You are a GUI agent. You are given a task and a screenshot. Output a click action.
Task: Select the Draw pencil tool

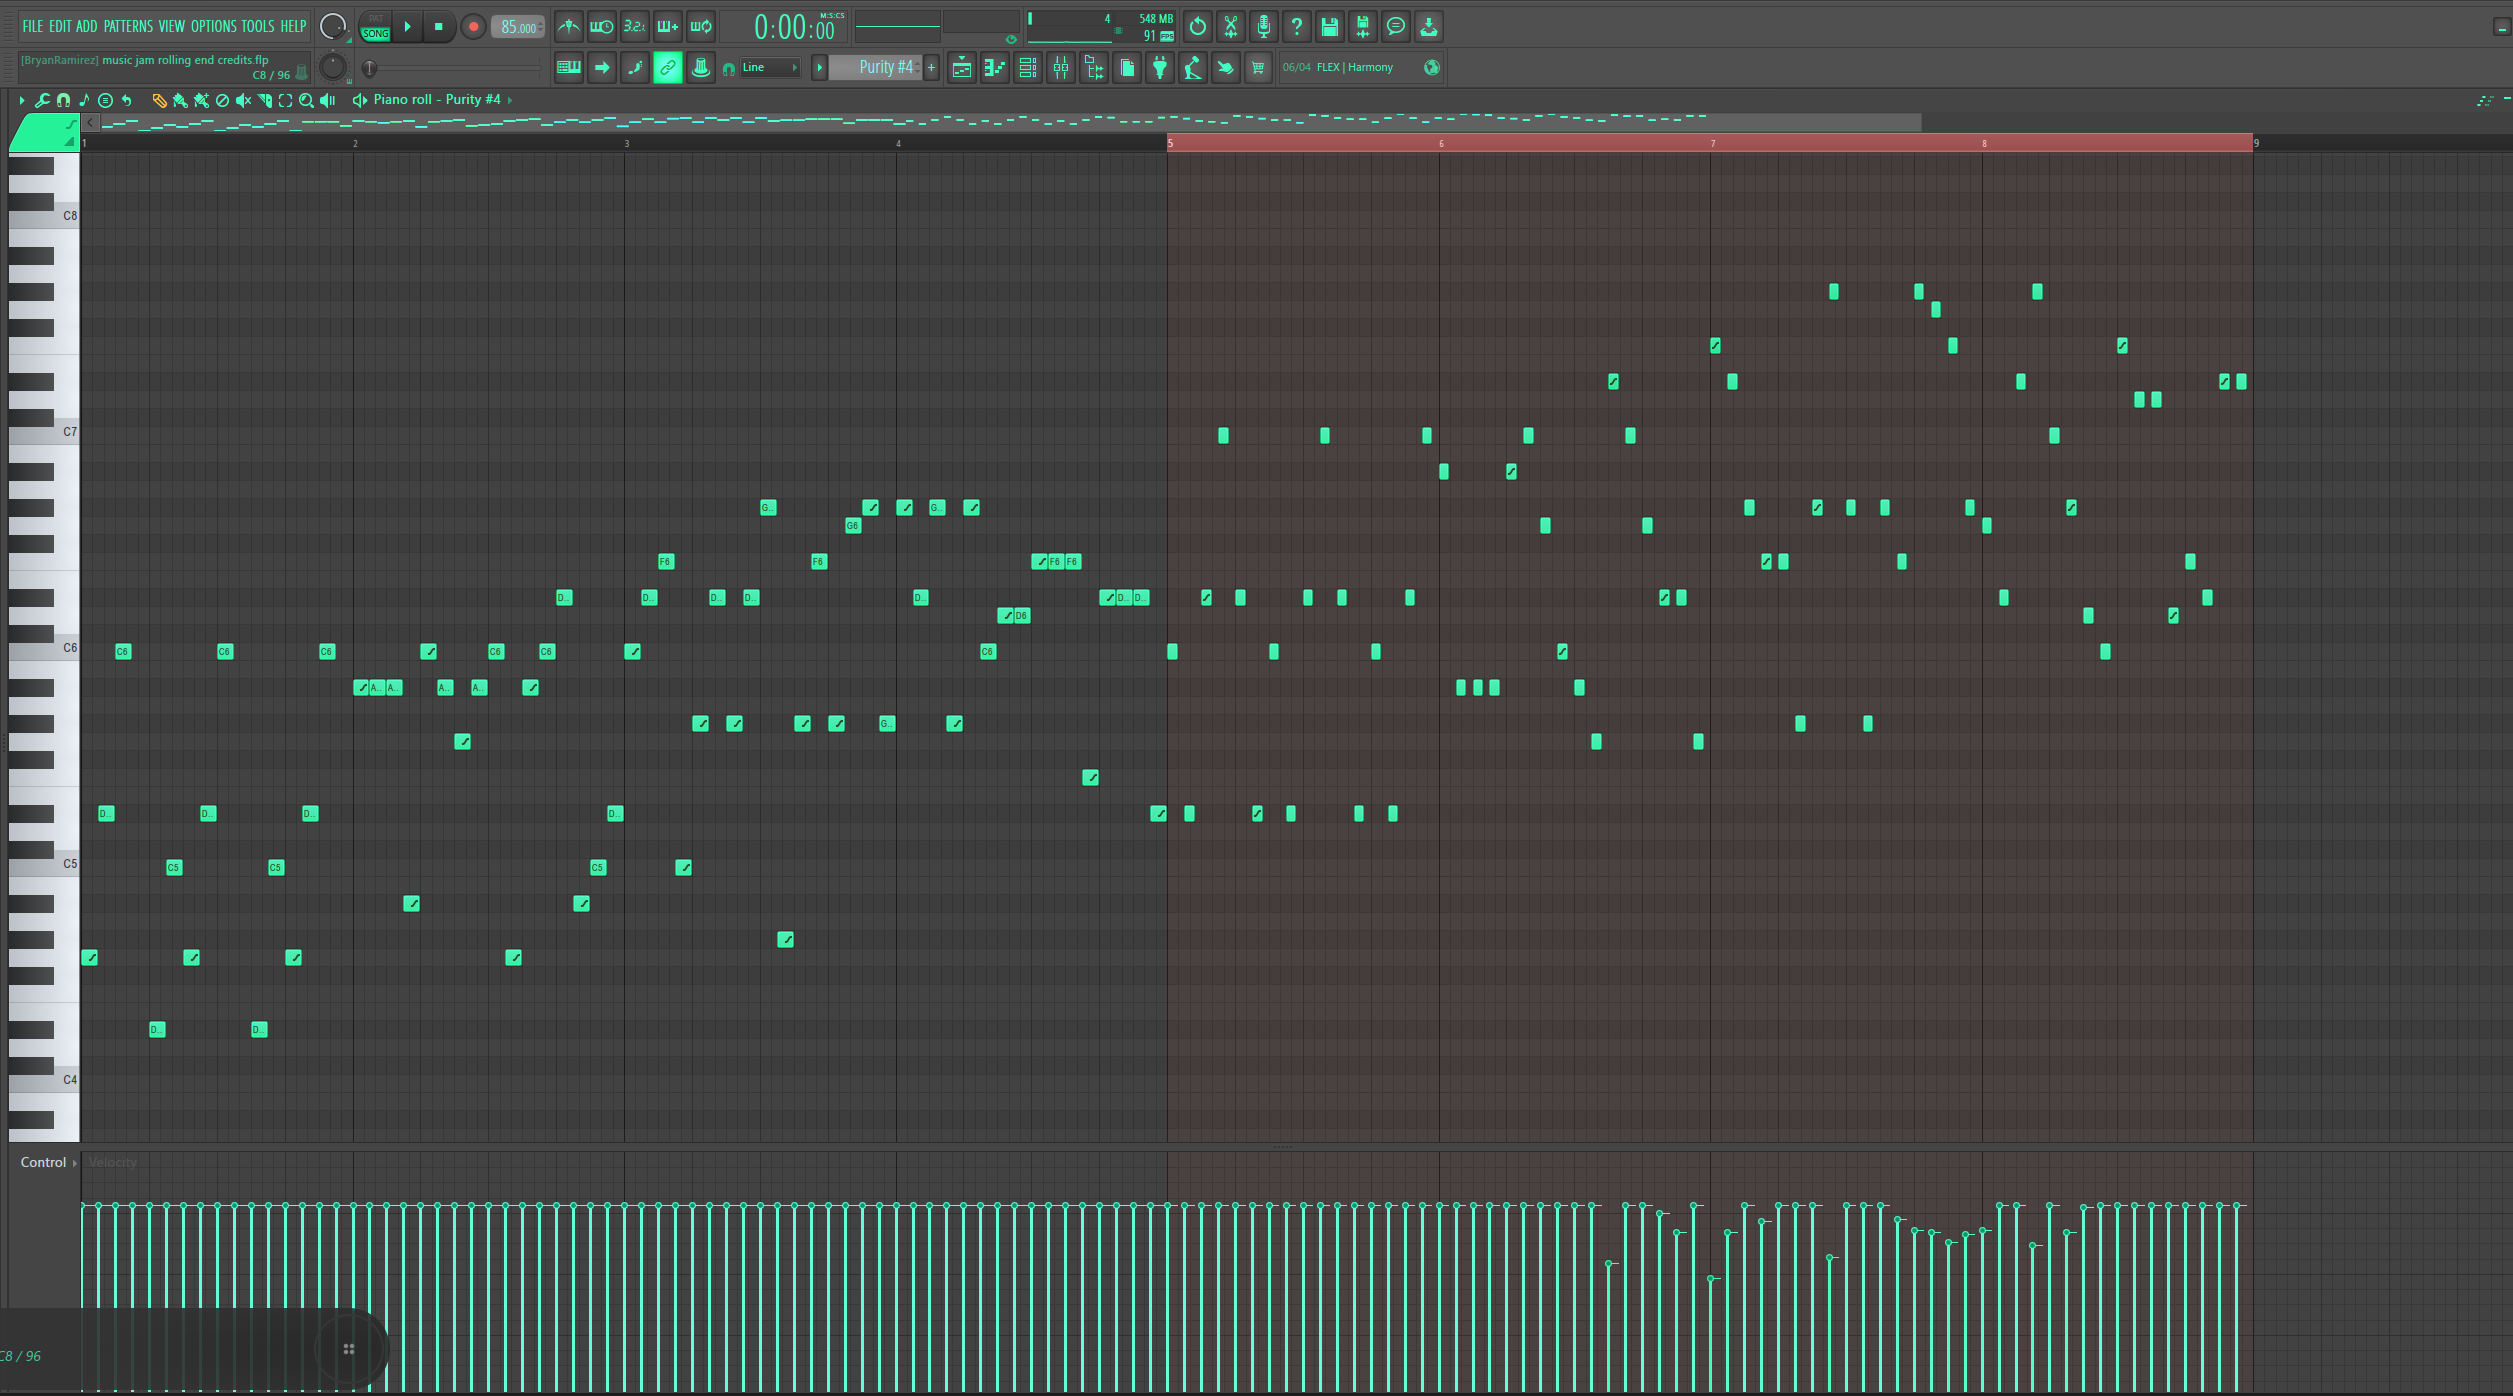click(x=159, y=100)
